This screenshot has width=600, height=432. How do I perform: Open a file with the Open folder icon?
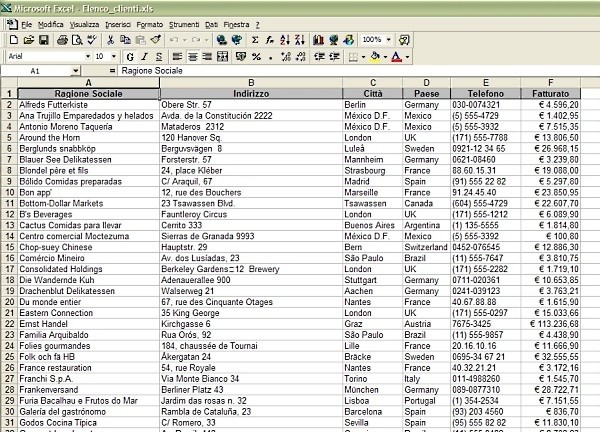28,40
